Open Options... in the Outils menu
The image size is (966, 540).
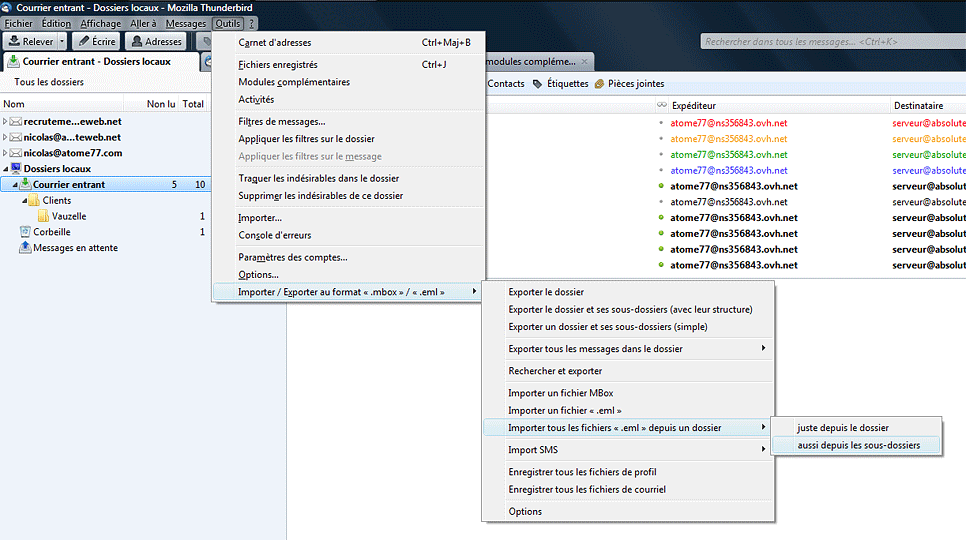point(349,274)
